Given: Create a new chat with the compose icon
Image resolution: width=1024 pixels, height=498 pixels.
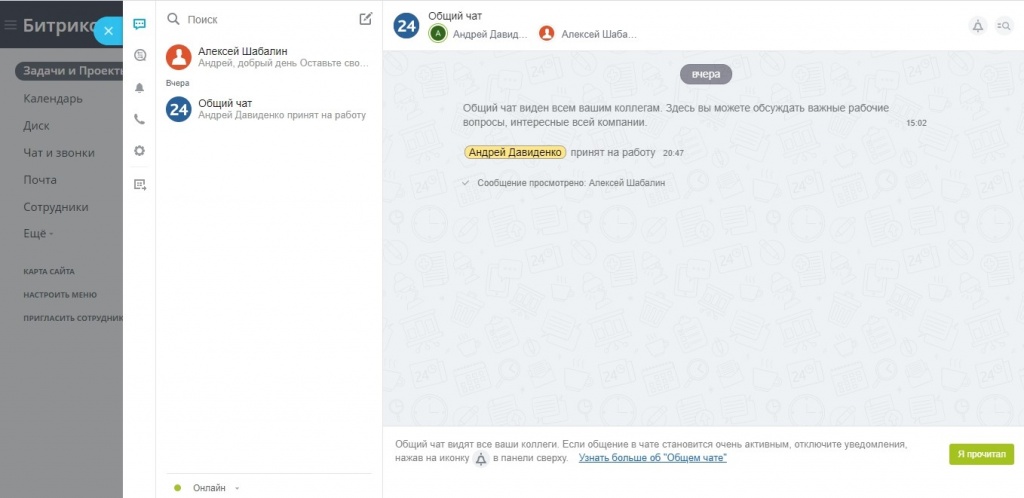Looking at the screenshot, I should pos(365,18).
